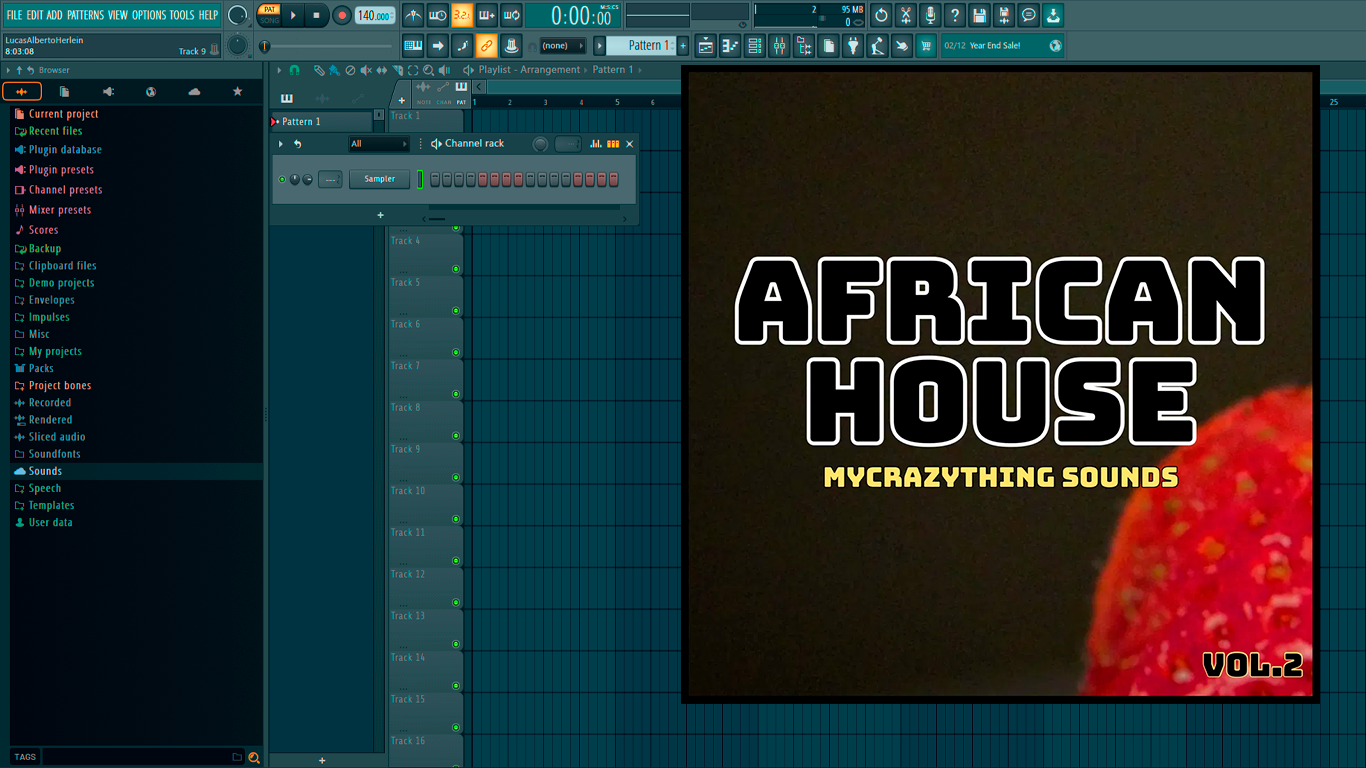Open the Browser toolbar icon
This screenshot has width=1366, height=768.
coord(804,45)
